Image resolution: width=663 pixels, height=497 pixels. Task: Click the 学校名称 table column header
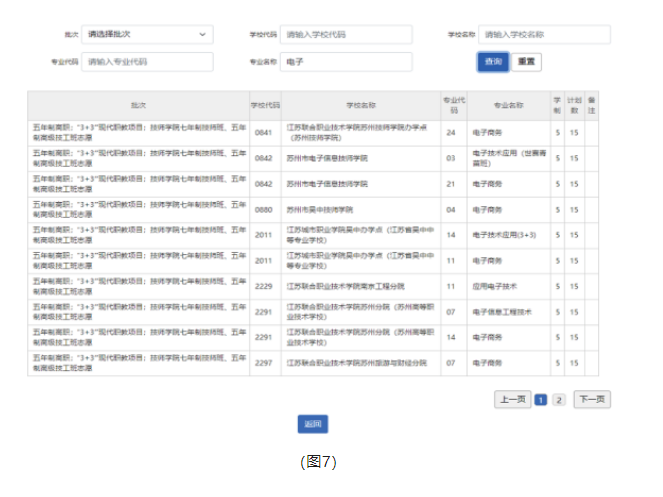point(361,105)
